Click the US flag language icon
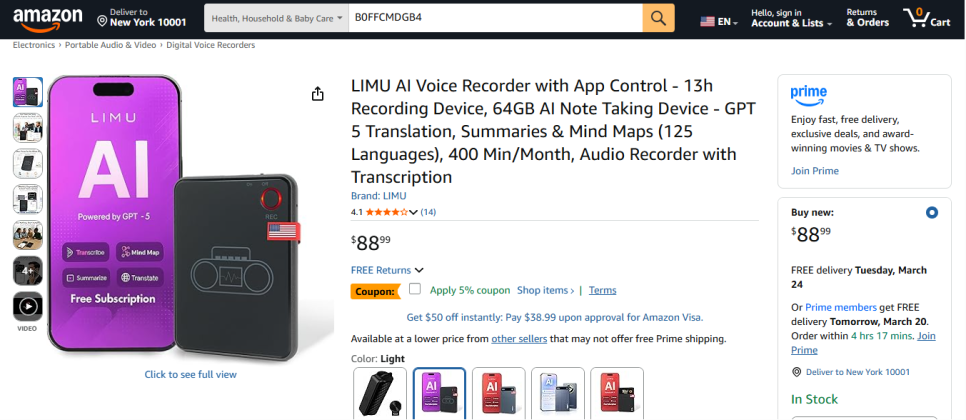This screenshot has height=420, width=966. coord(708,21)
